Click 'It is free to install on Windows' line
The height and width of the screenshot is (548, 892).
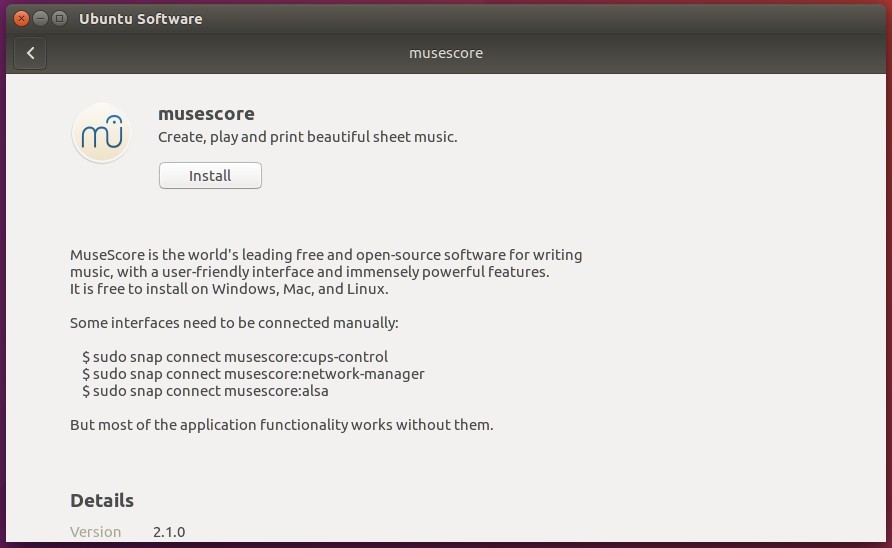click(x=229, y=289)
